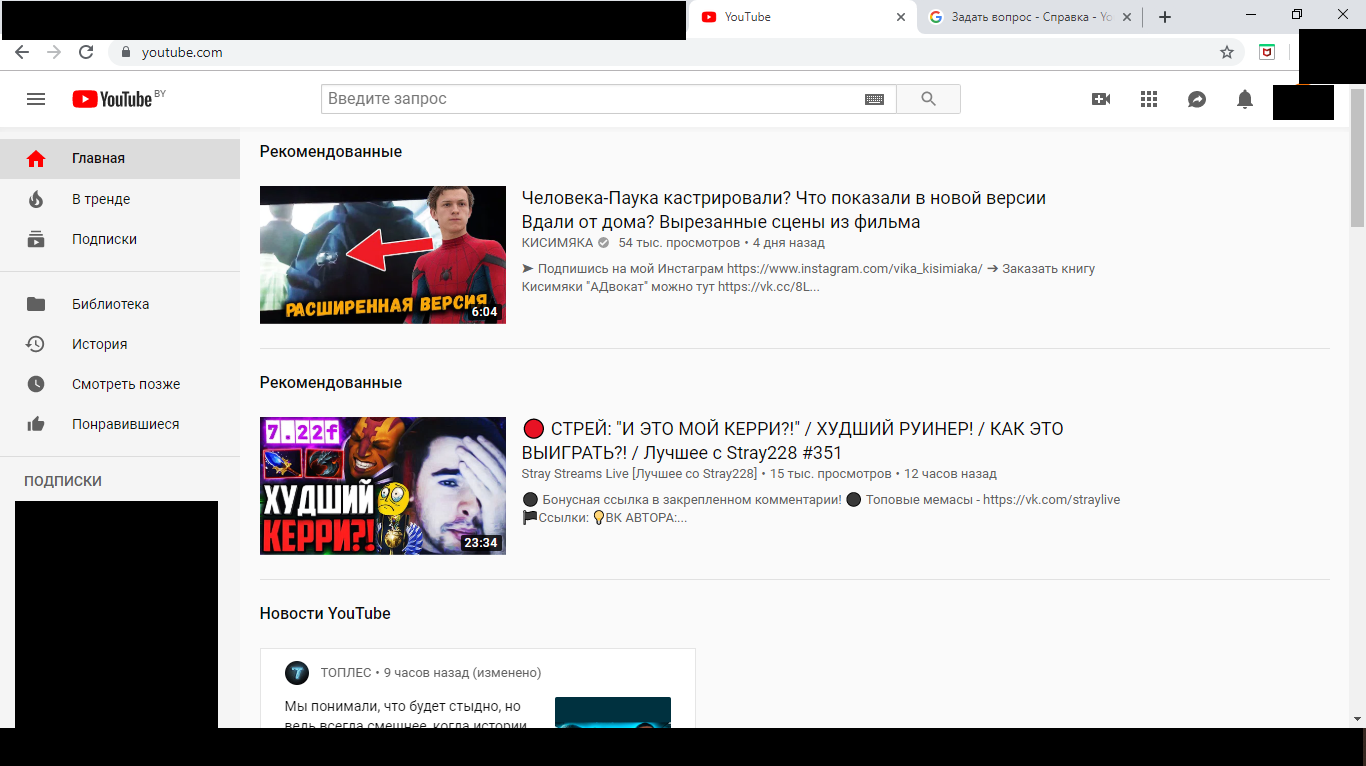Select Библиотека in the sidebar
Image resolution: width=1366 pixels, height=766 pixels.
click(x=120, y=304)
